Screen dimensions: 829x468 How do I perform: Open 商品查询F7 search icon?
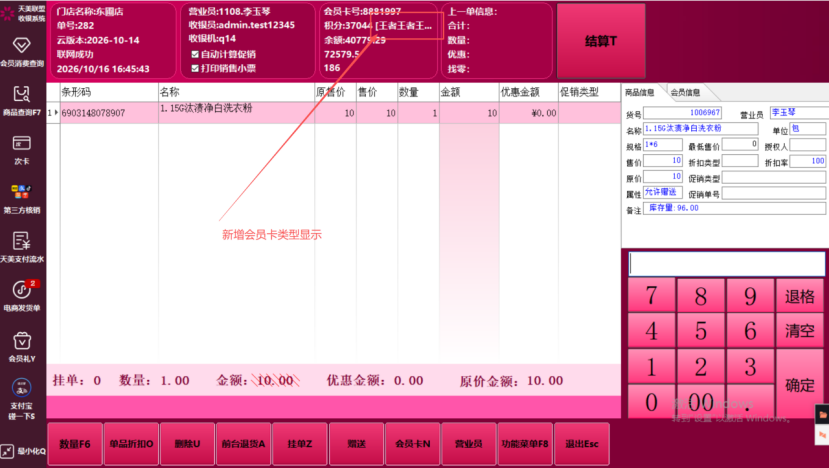pos(22,95)
